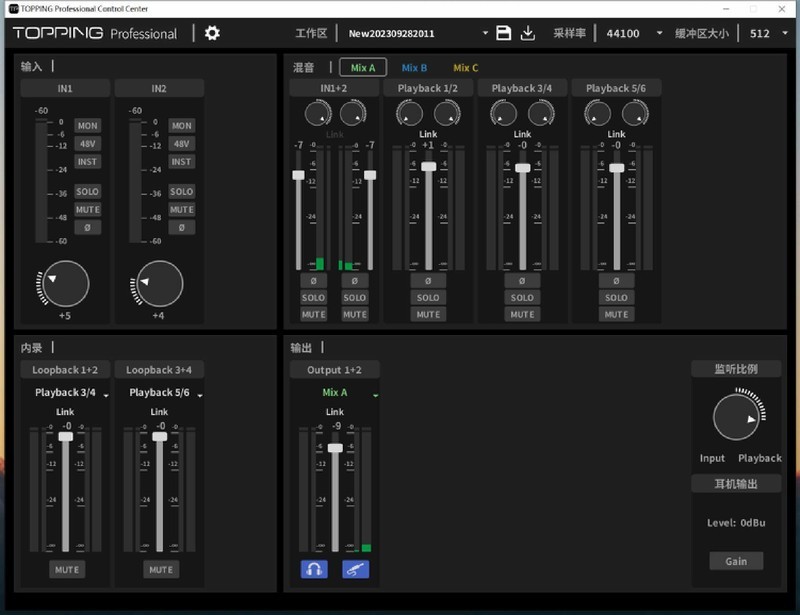Open Loopback 1+2 source dropdown Playback 3/4
The height and width of the screenshot is (615, 800).
coord(70,393)
